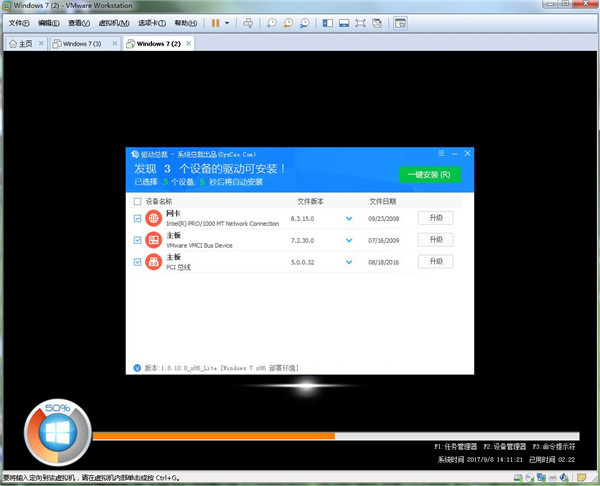Image resolution: width=600 pixels, height=486 pixels.
Task: Uncheck the 网卡 Intel PRO/1000 device checkbox
Action: click(137, 219)
